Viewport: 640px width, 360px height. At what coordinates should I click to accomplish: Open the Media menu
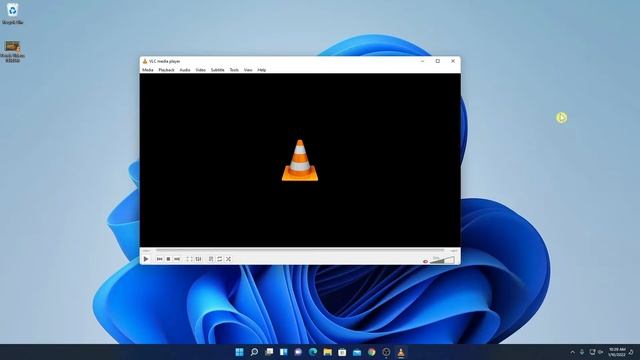pyautogui.click(x=148, y=70)
